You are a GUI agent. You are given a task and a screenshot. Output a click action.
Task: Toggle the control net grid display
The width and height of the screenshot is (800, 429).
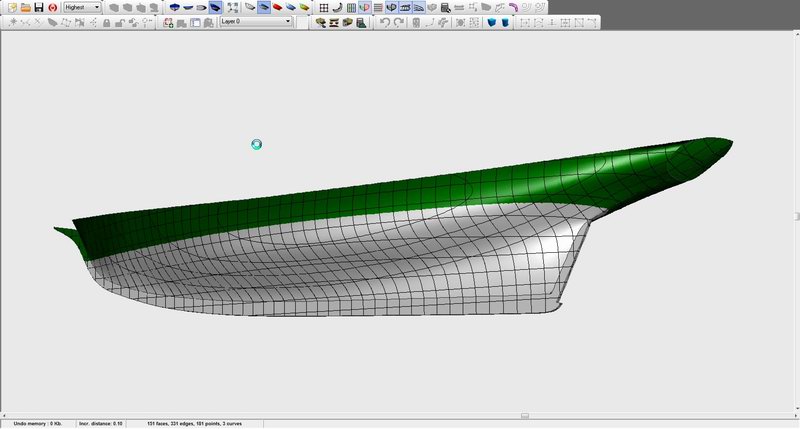pyautogui.click(x=324, y=7)
